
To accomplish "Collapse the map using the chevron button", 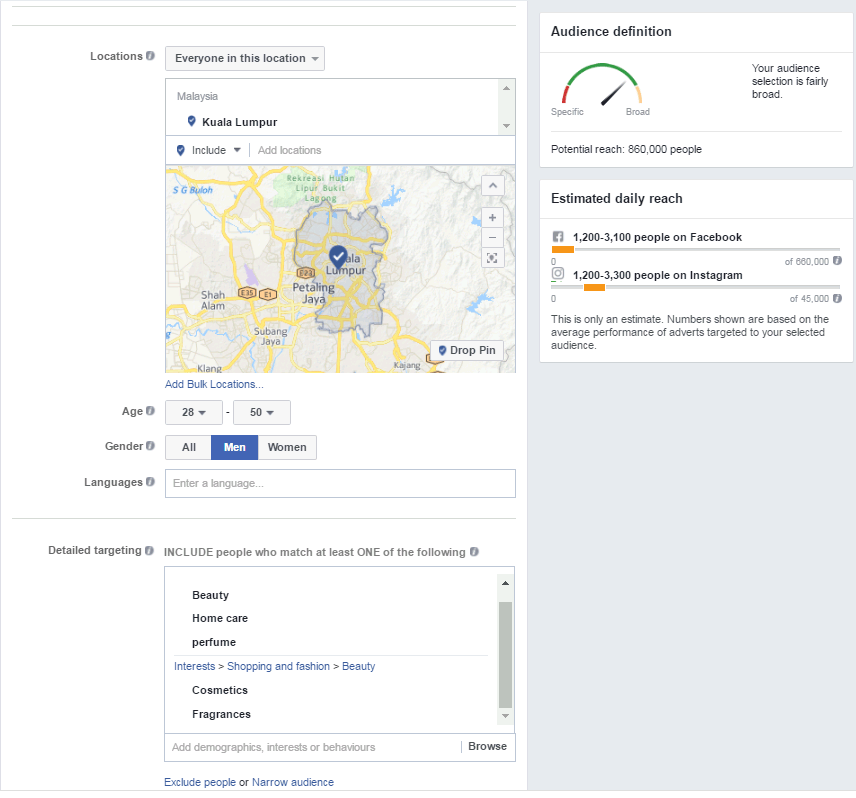I will (492, 186).
